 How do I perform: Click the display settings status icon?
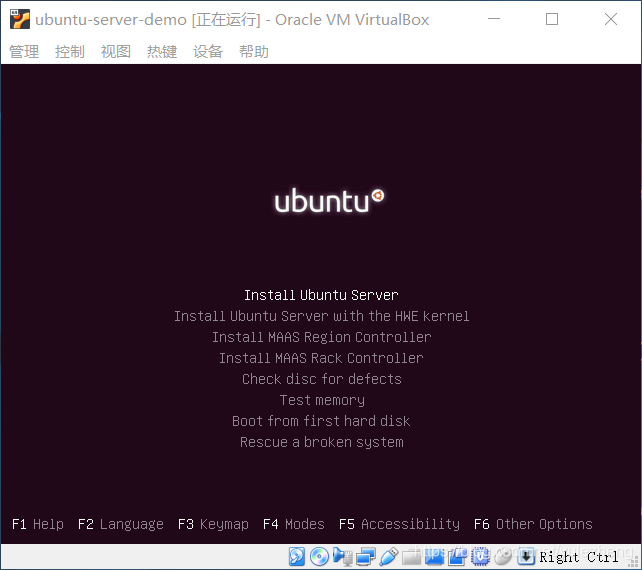434,556
